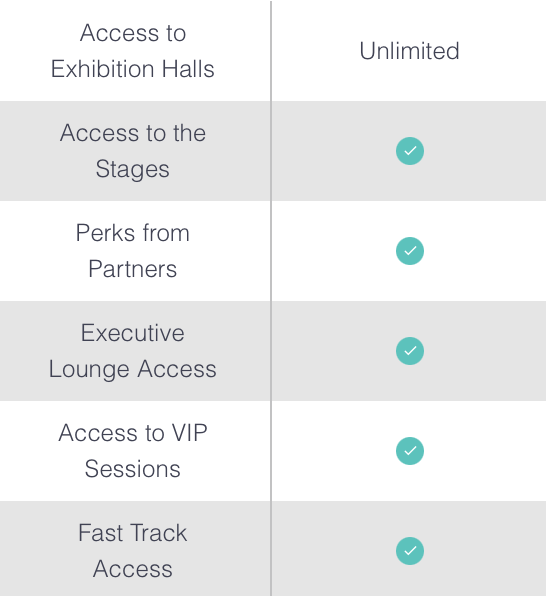Click the Access to the Stages label
This screenshot has width=546, height=596.
coord(133,151)
